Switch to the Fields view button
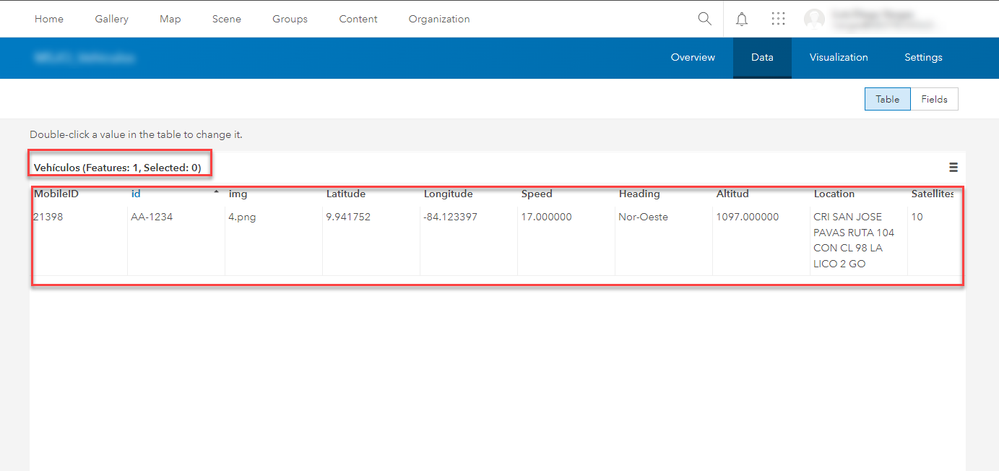The width and height of the screenshot is (999, 471). click(935, 99)
